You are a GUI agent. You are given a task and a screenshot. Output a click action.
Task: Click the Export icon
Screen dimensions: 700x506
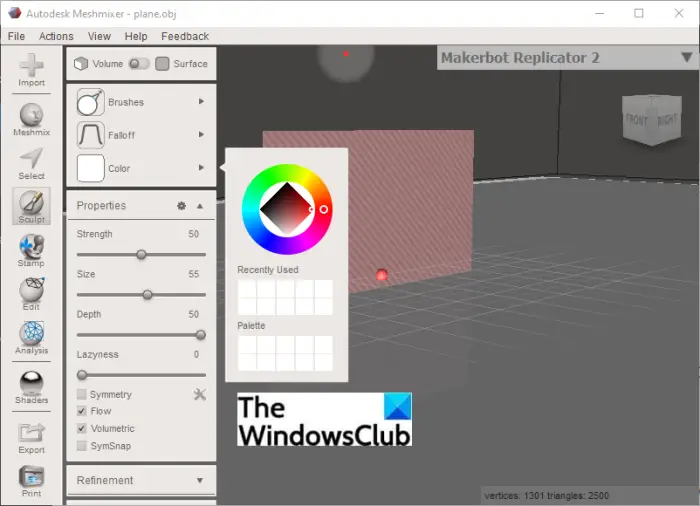31,432
